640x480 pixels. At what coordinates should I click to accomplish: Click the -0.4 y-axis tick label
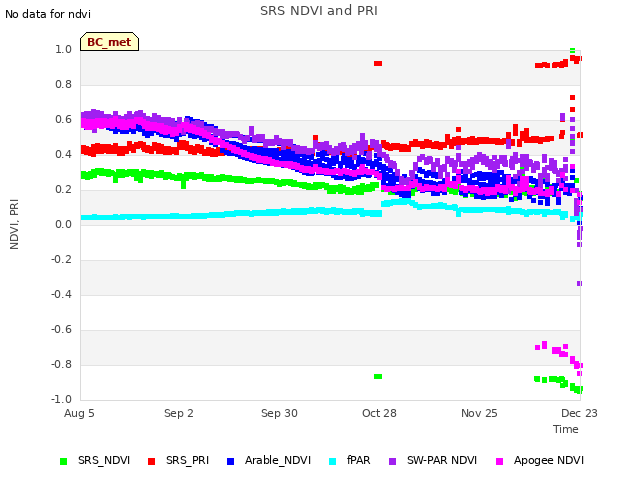pyautogui.click(x=61, y=294)
